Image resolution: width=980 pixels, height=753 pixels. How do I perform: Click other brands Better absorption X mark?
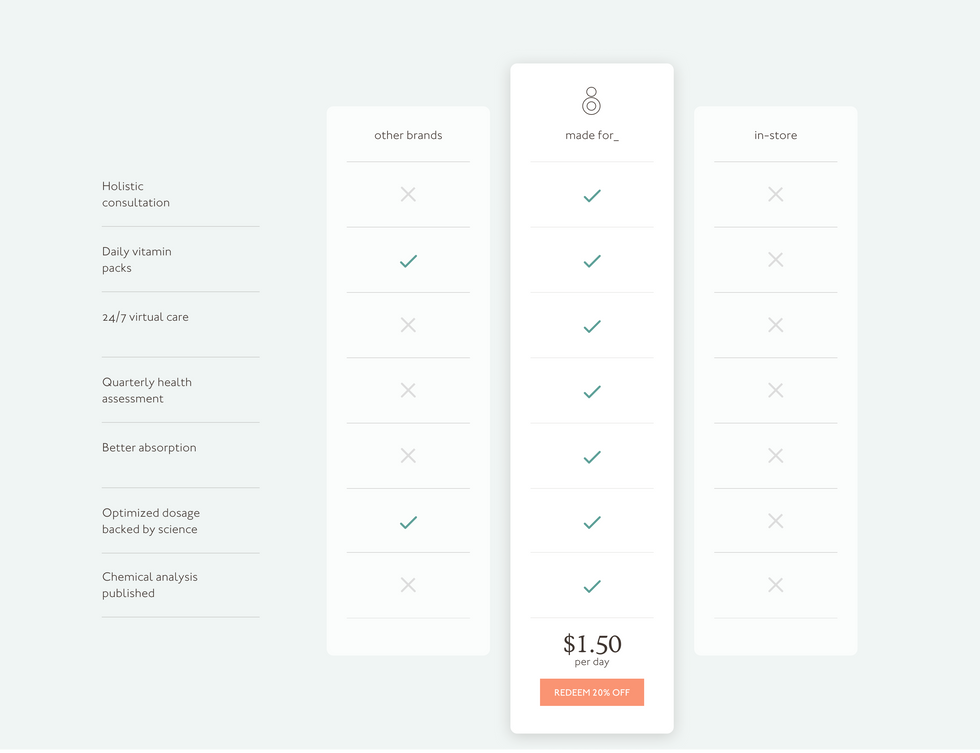(x=408, y=456)
